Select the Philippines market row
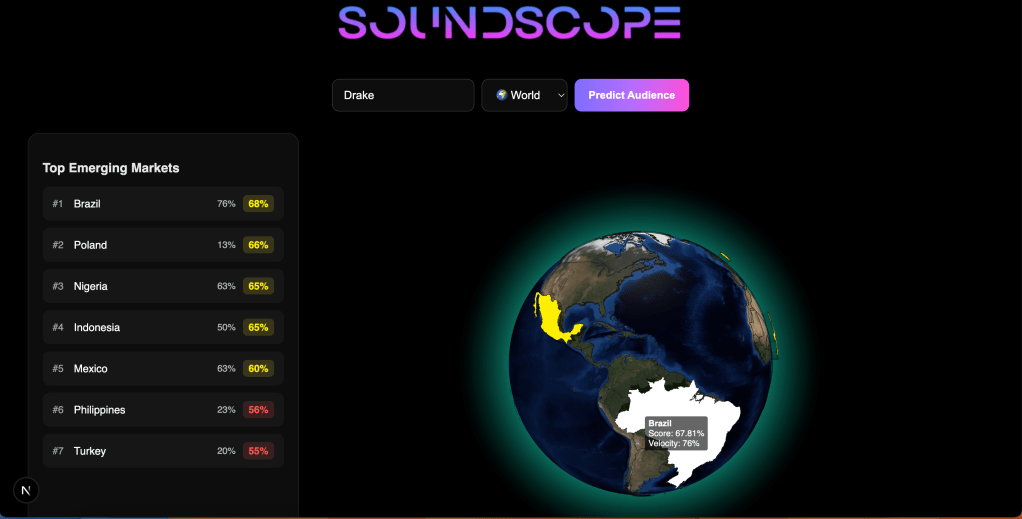The height and width of the screenshot is (519, 1022). pyautogui.click(x=163, y=410)
